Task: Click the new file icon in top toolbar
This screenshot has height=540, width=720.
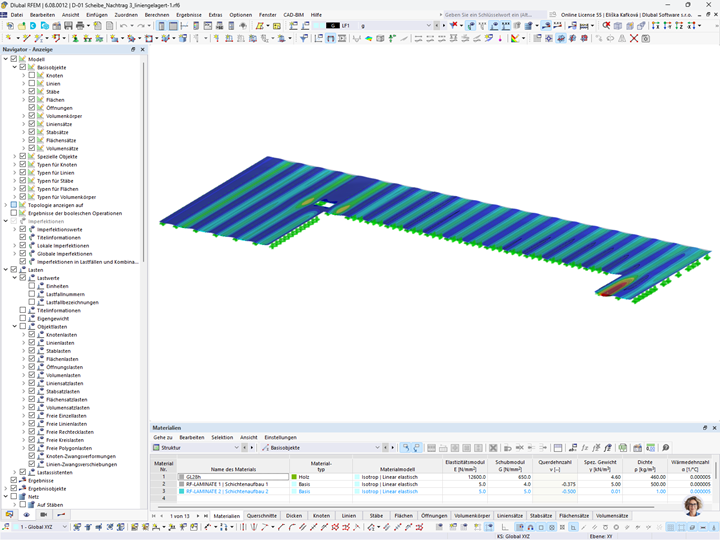Action: click(10, 26)
